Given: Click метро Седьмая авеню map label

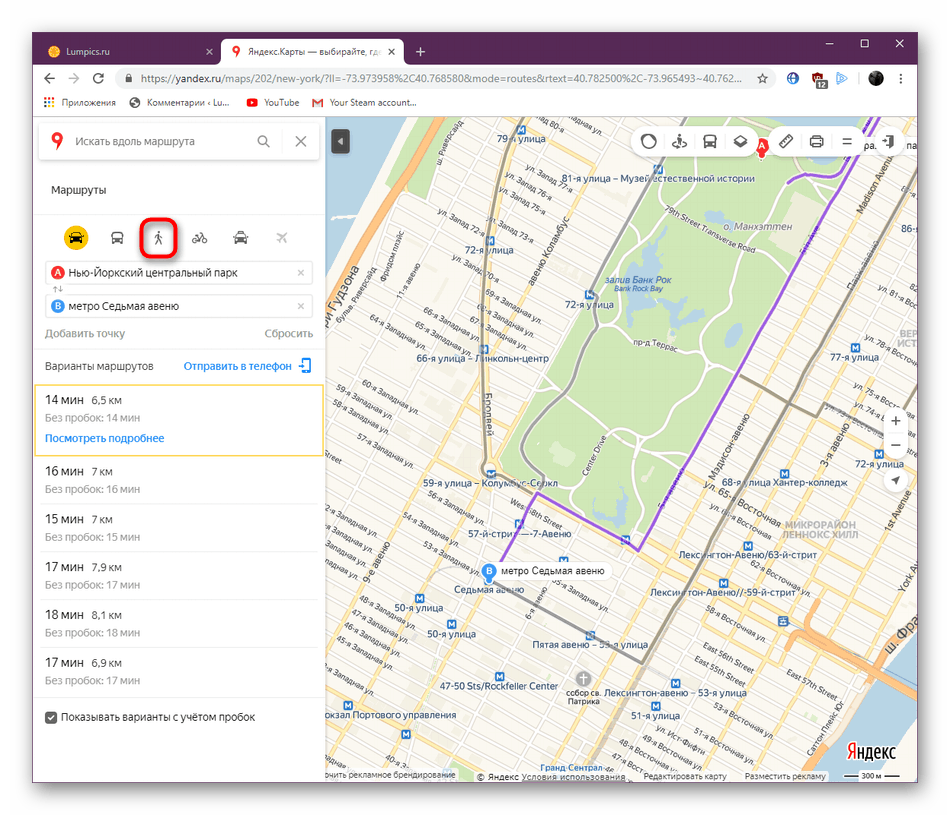Looking at the screenshot, I should click(553, 571).
